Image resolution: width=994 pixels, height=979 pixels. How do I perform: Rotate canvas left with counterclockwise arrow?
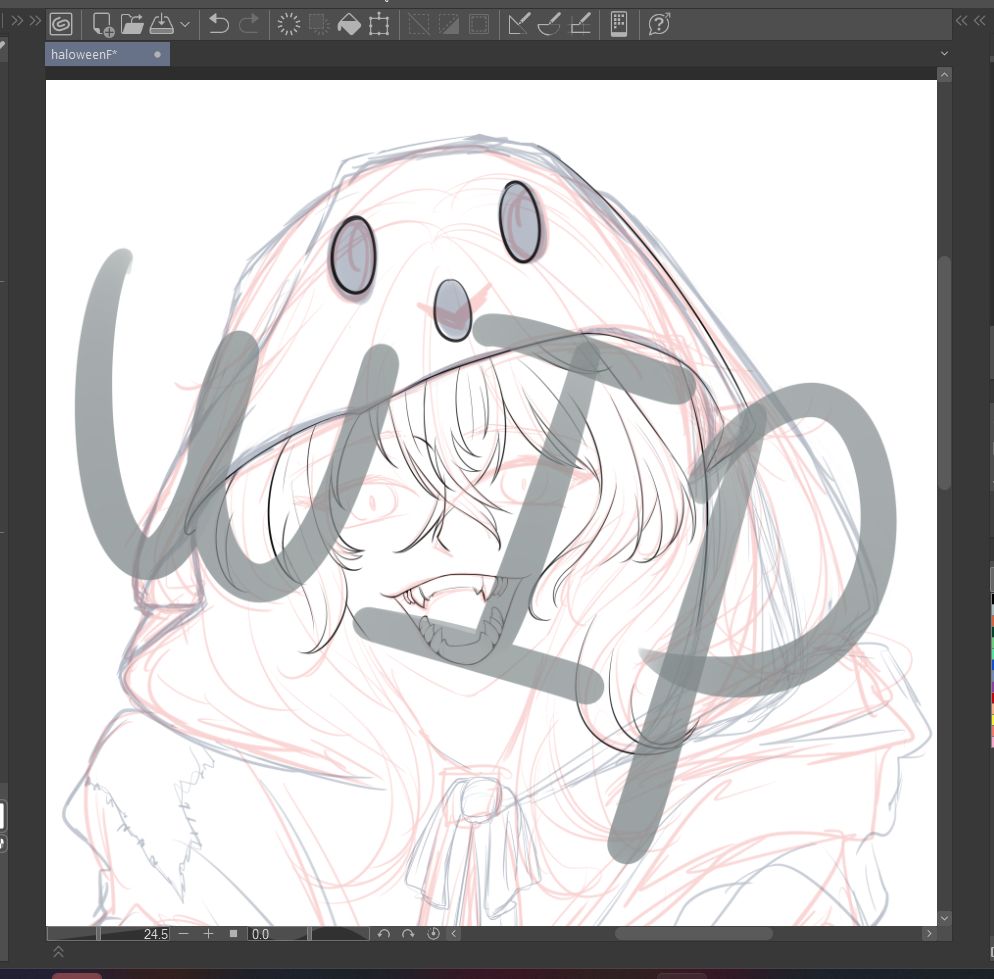click(384, 933)
